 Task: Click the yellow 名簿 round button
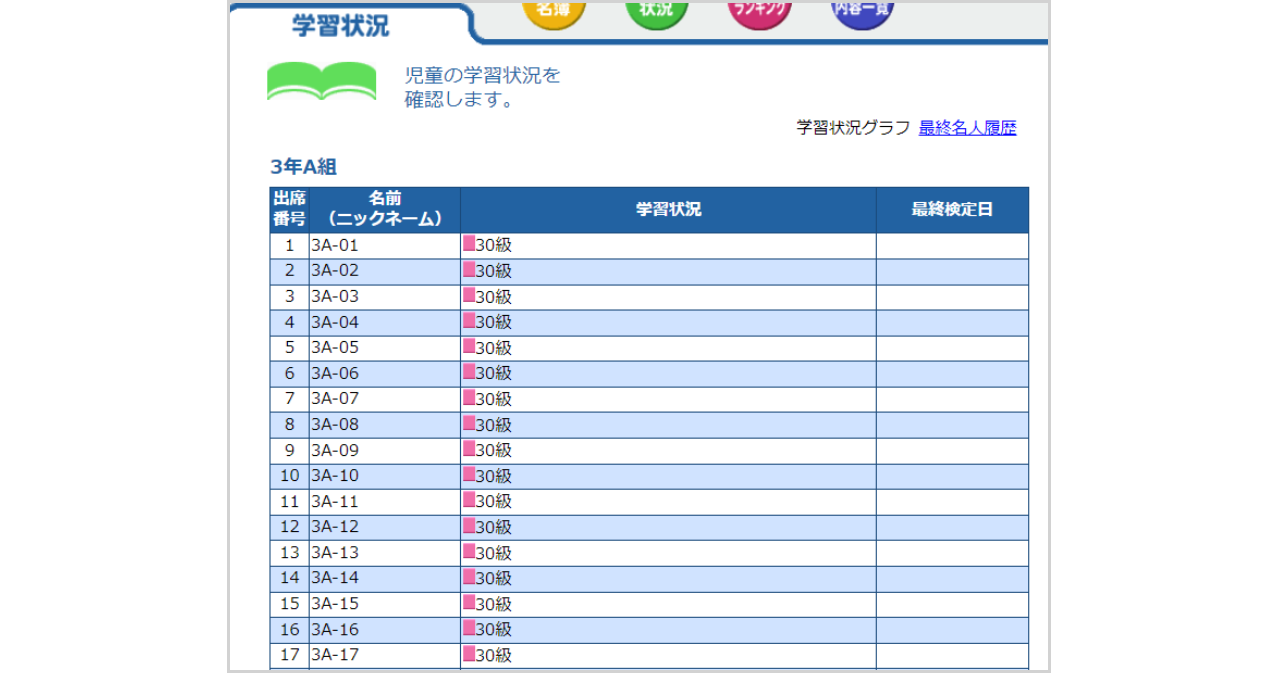[553, 11]
